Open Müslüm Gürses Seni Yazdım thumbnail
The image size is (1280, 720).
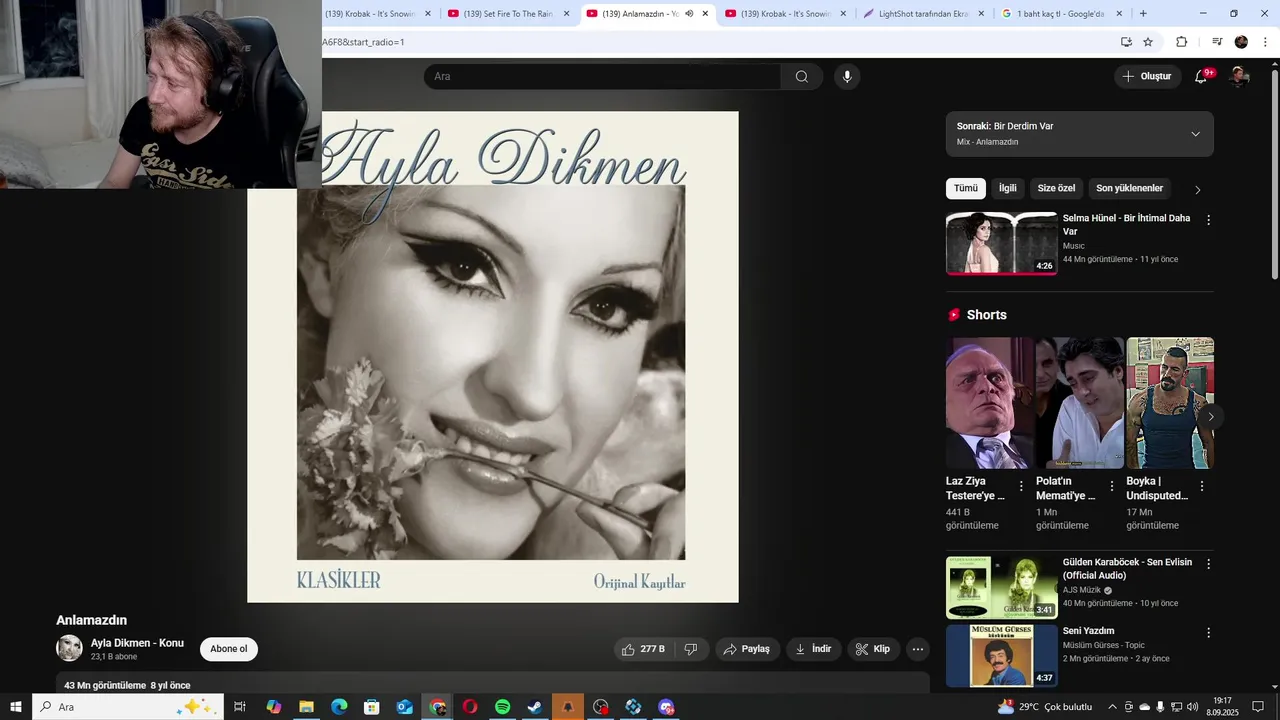[x=1001, y=656]
